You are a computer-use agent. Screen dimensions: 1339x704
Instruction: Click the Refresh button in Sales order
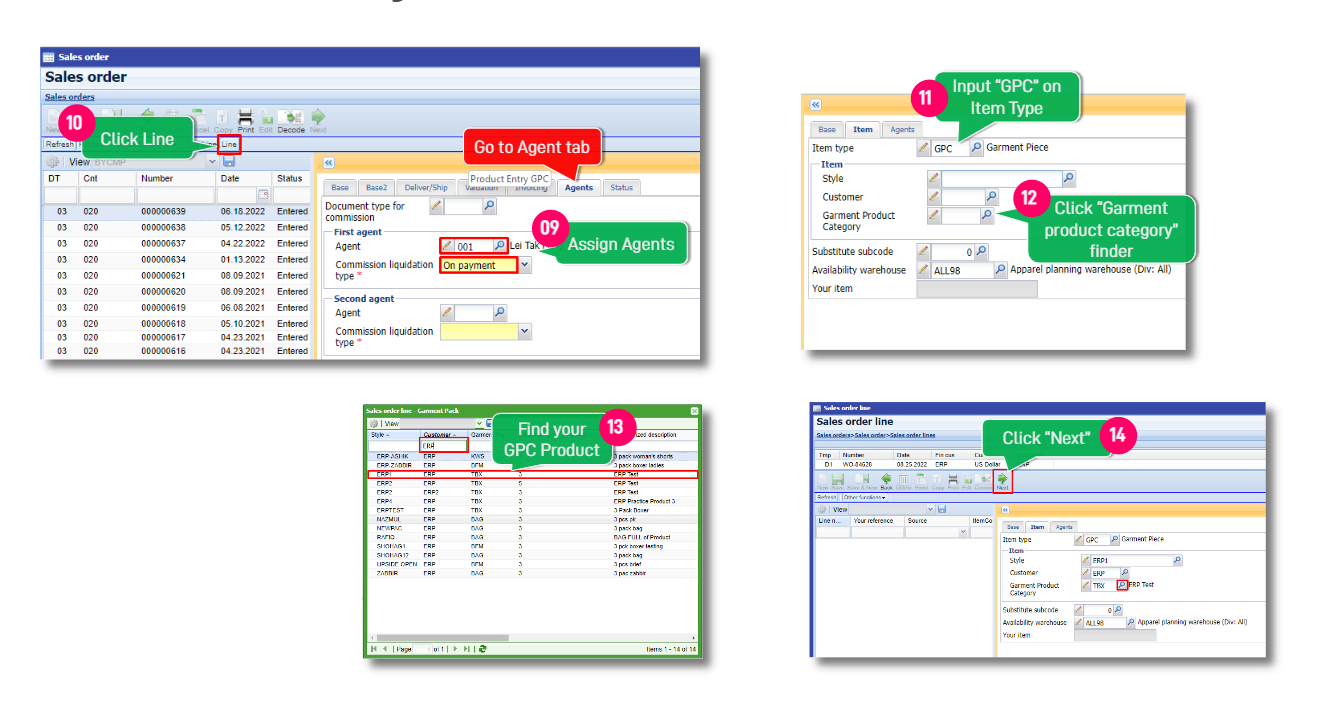click(x=59, y=145)
